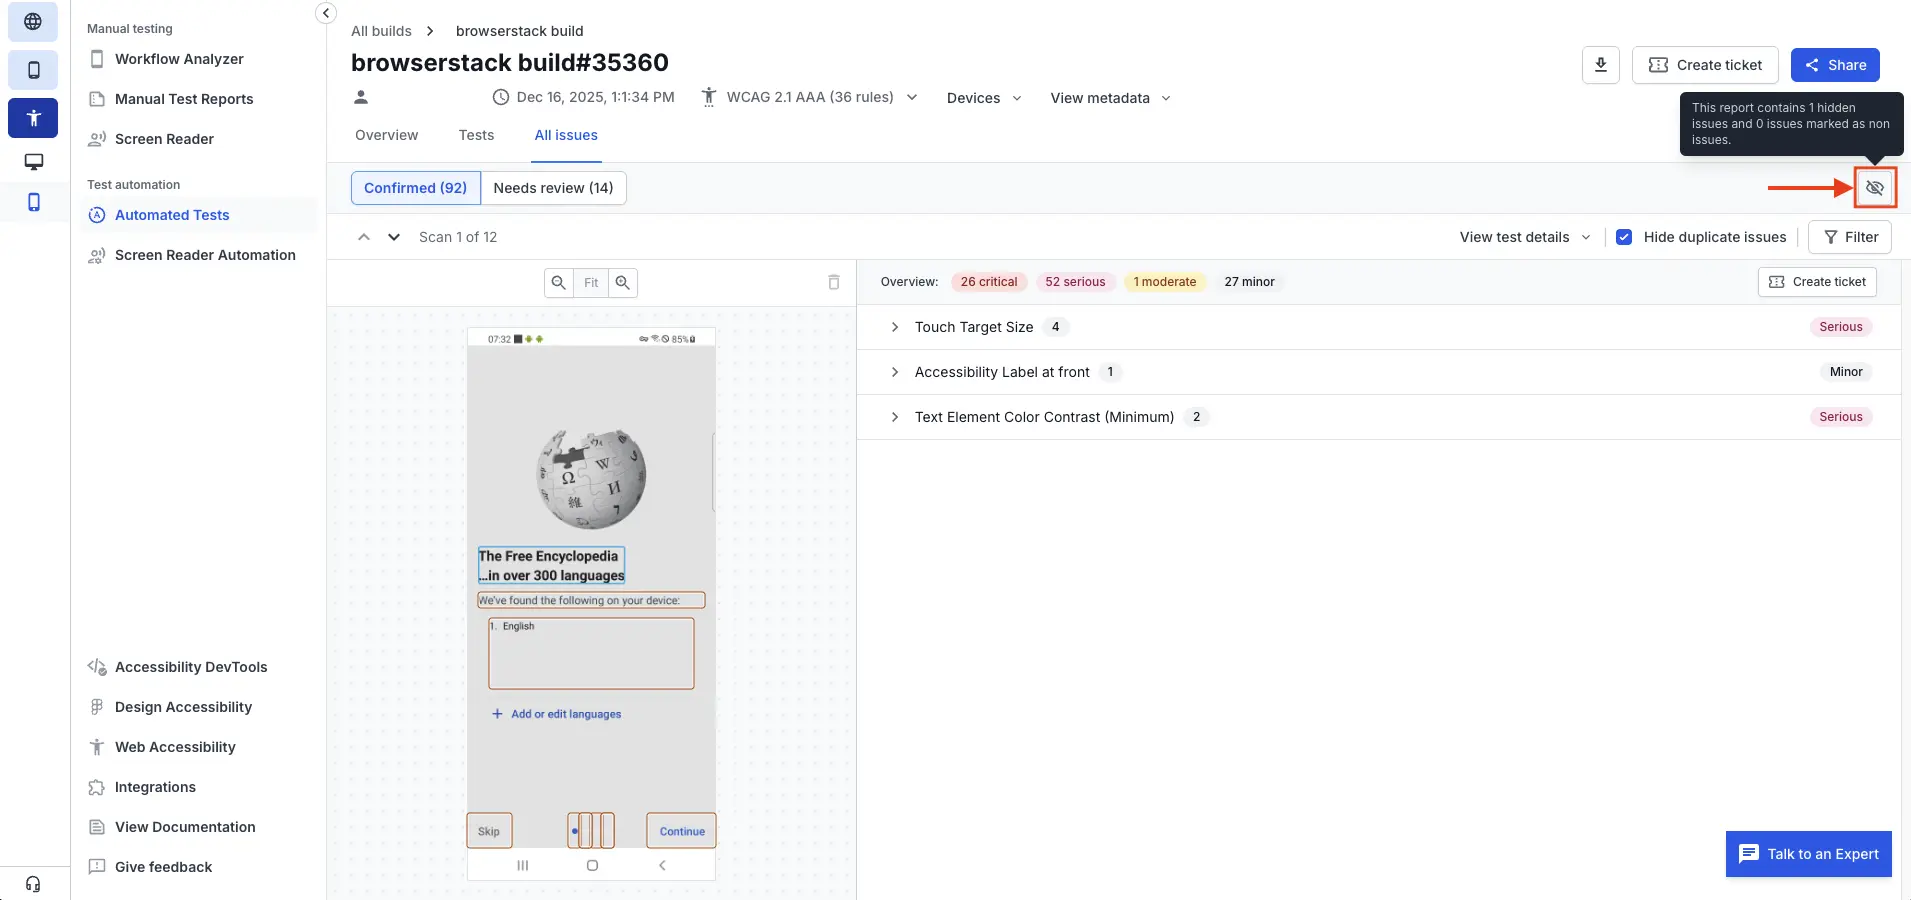
Task: Go to next scan arrow
Action: tap(394, 237)
